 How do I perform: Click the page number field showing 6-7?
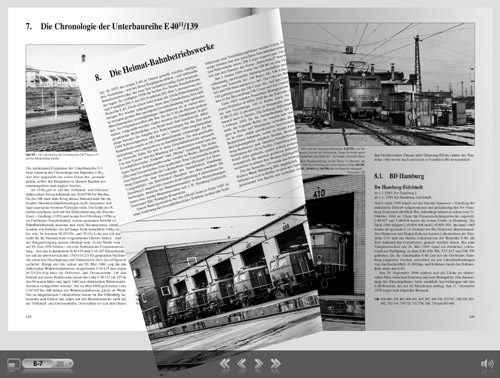[38, 363]
